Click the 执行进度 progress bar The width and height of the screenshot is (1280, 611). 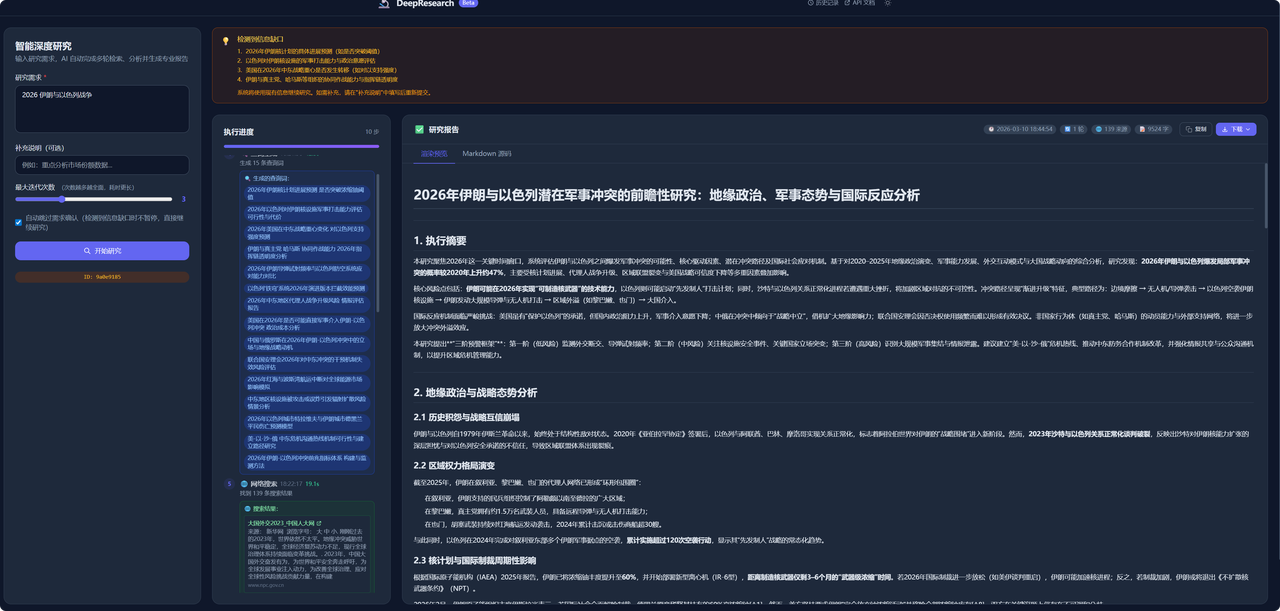pyautogui.click(x=302, y=146)
